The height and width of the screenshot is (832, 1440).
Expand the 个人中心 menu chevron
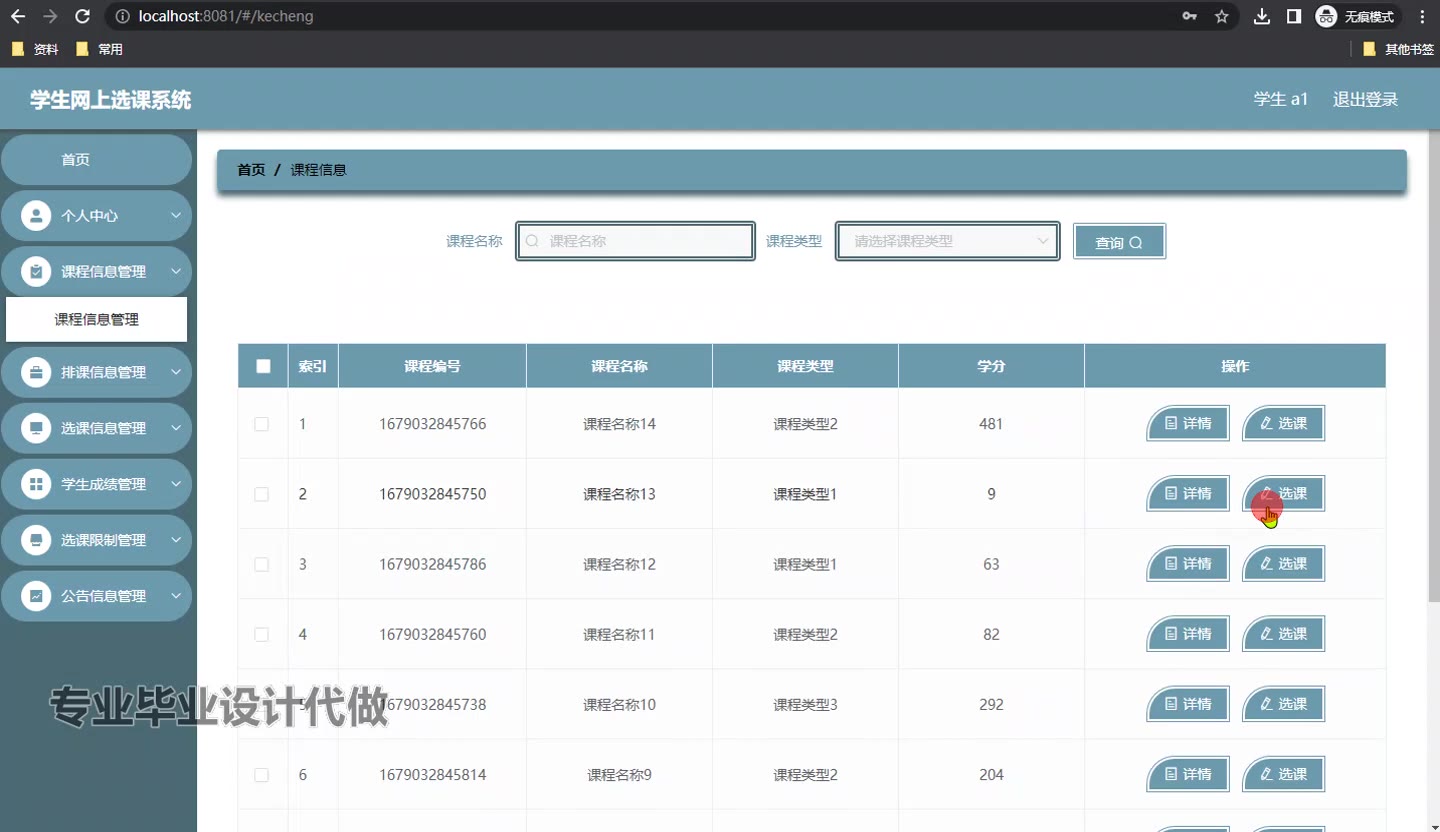coord(176,216)
